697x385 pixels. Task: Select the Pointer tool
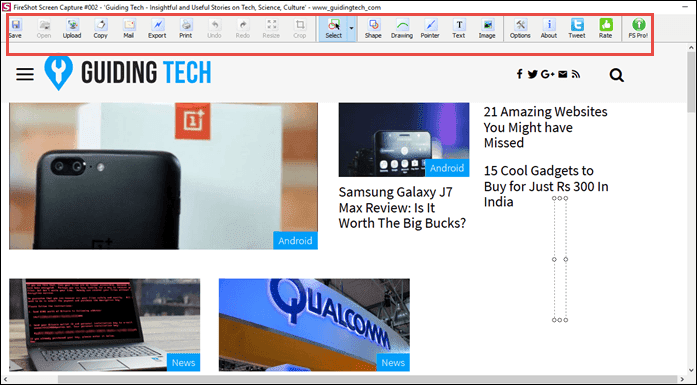pos(430,28)
